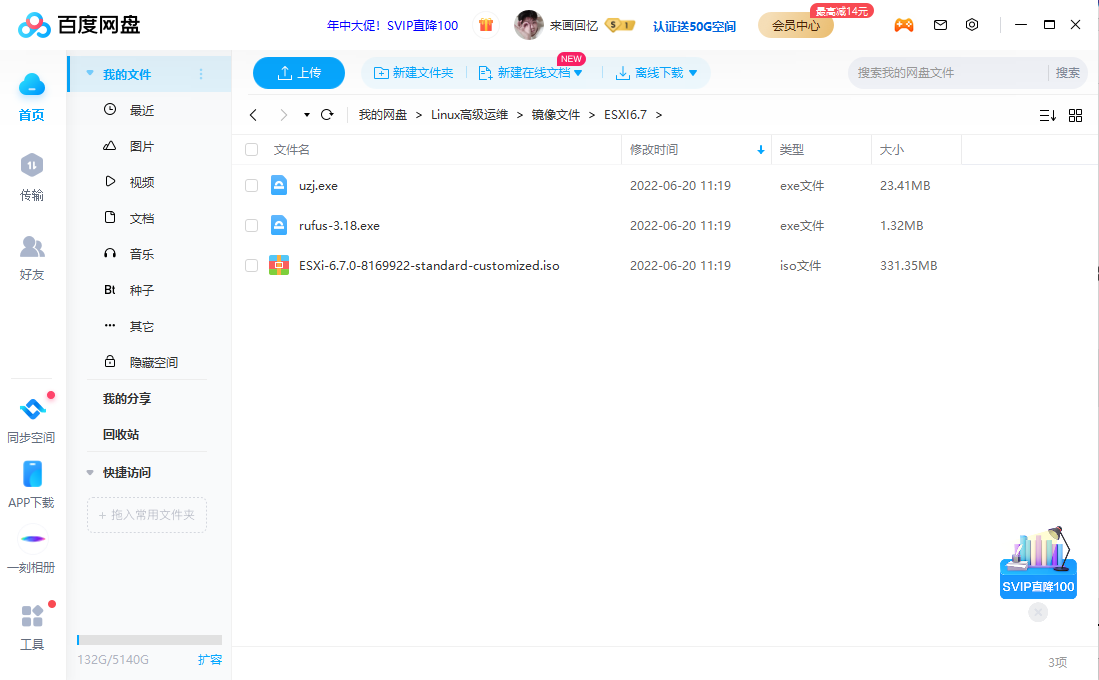Viewport: 1099px width, 680px height.
Task: Open the game controller icon
Action: (903, 25)
